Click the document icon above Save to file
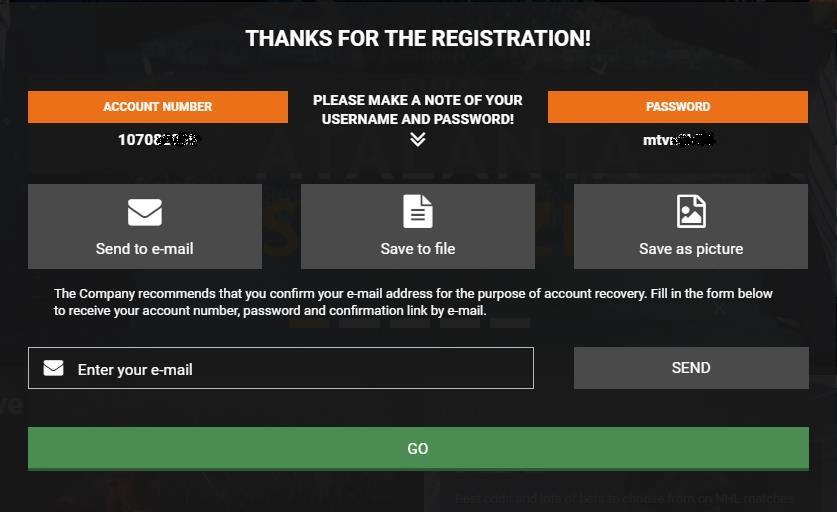 pos(417,211)
